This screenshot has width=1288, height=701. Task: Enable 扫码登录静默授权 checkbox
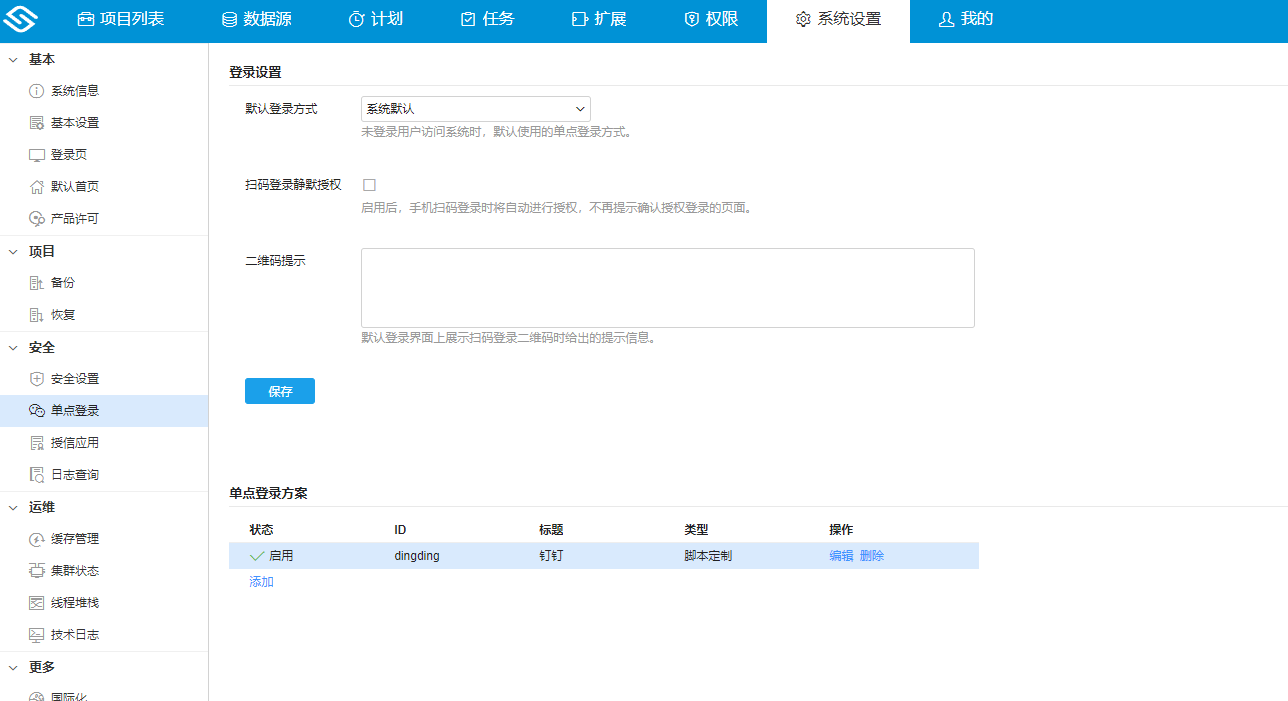pyautogui.click(x=369, y=185)
